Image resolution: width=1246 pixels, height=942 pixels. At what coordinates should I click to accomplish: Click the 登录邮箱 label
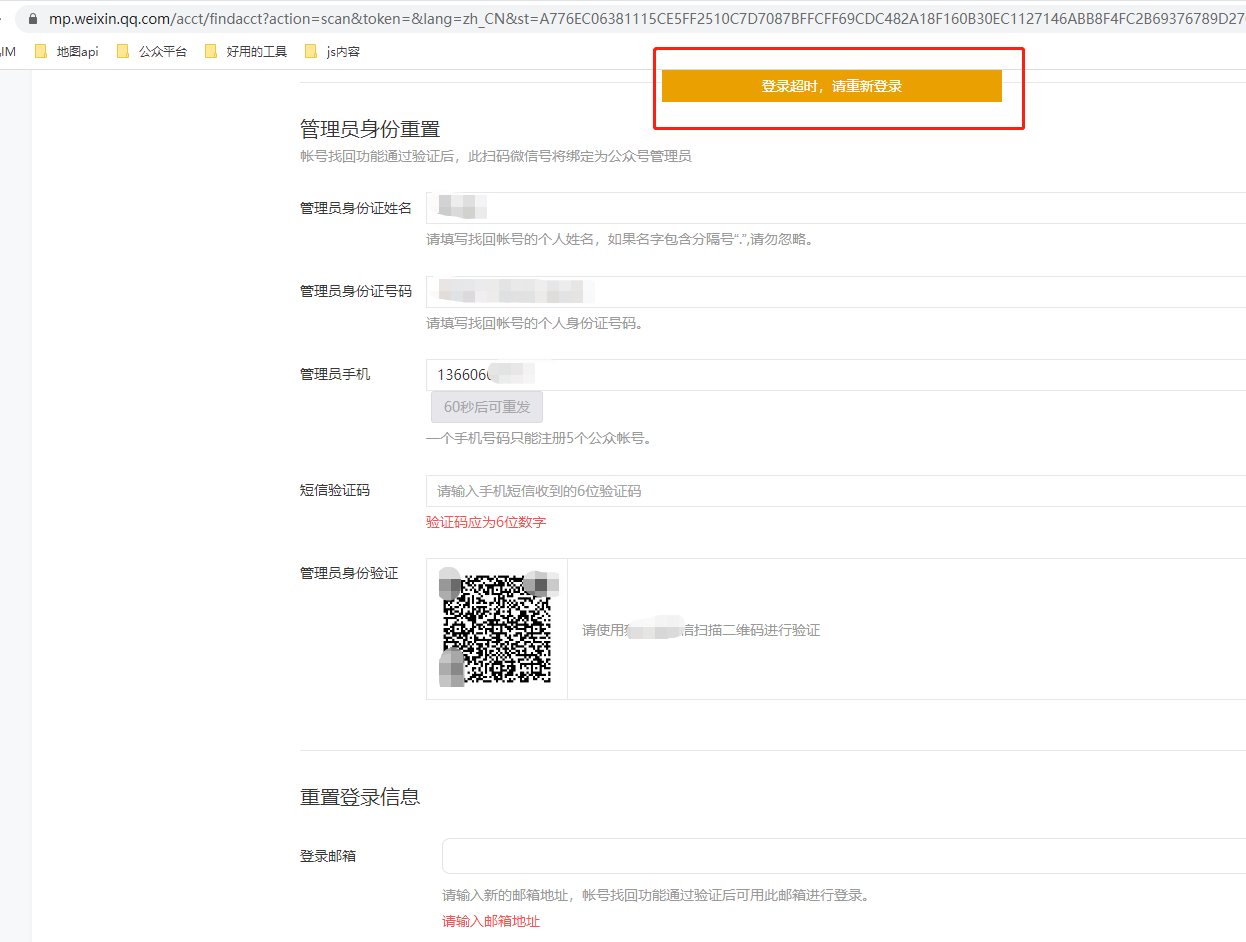point(328,856)
